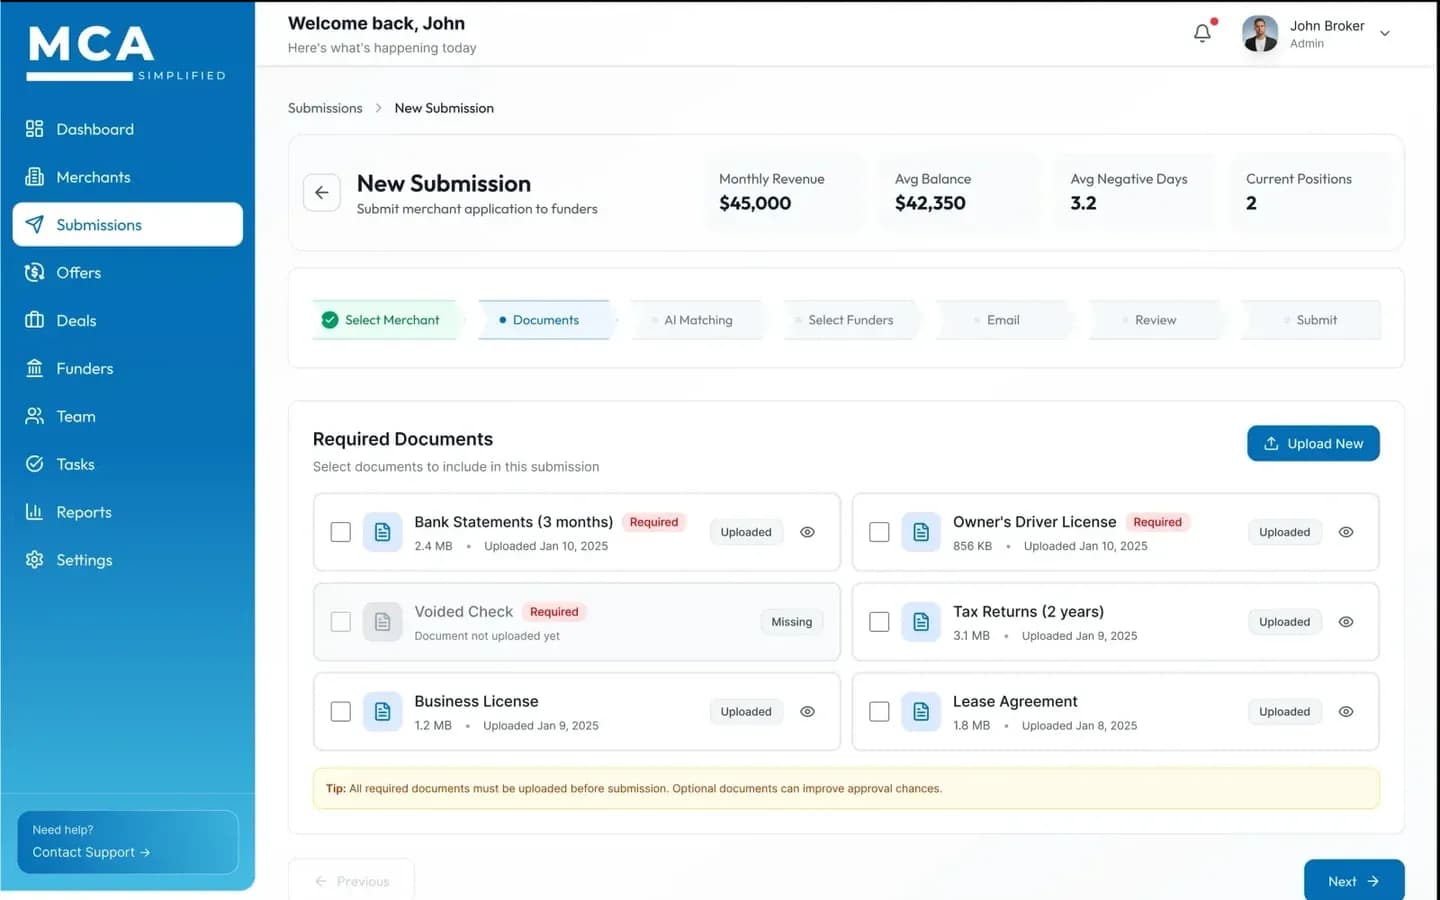Click the Offers dollar icon
1440x900 pixels.
[35, 273]
